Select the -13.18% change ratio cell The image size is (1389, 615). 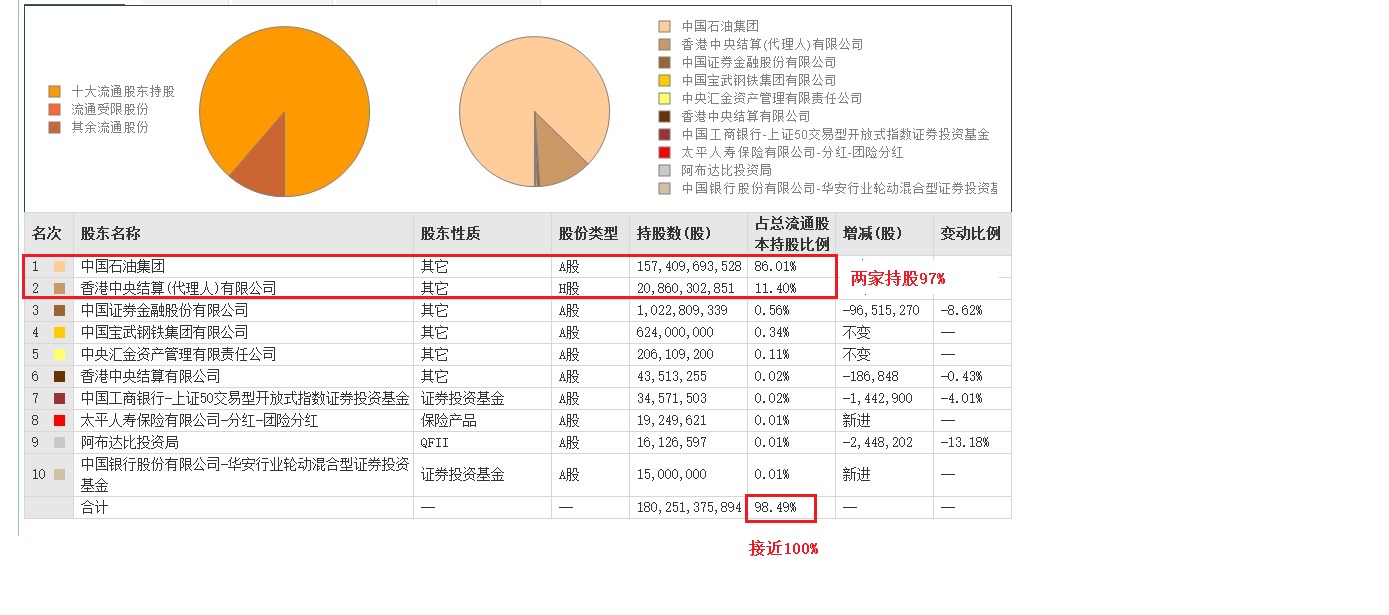[965, 442]
